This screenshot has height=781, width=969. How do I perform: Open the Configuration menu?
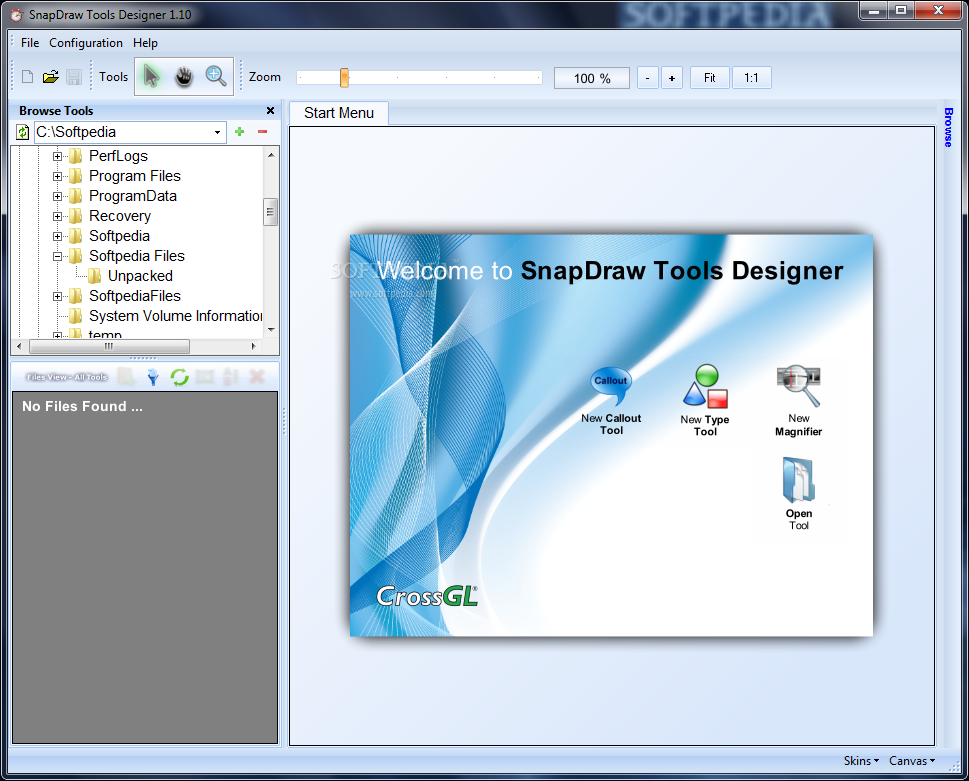tap(86, 43)
